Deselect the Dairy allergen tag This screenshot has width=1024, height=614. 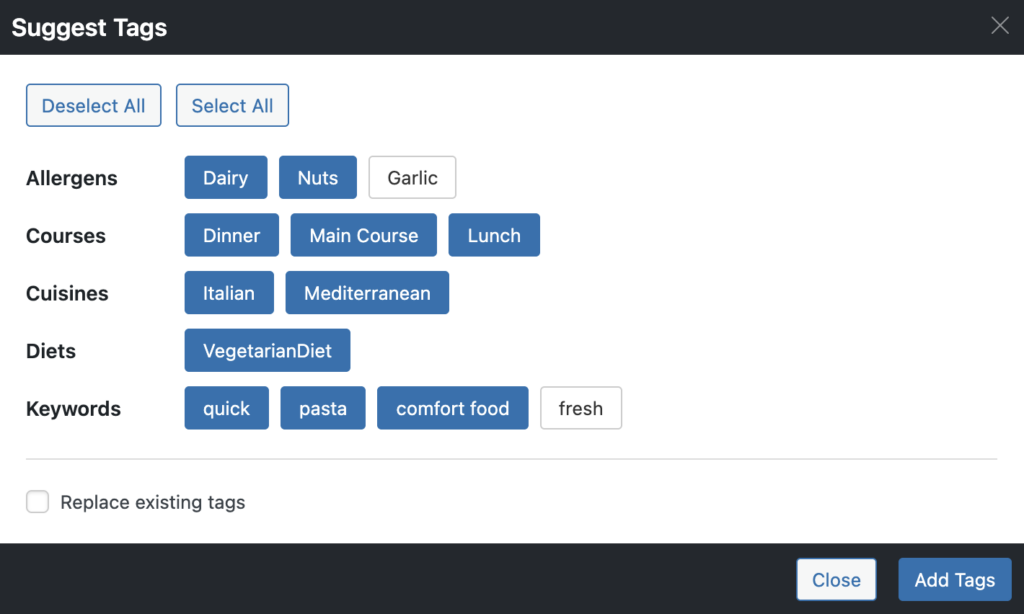pos(225,178)
